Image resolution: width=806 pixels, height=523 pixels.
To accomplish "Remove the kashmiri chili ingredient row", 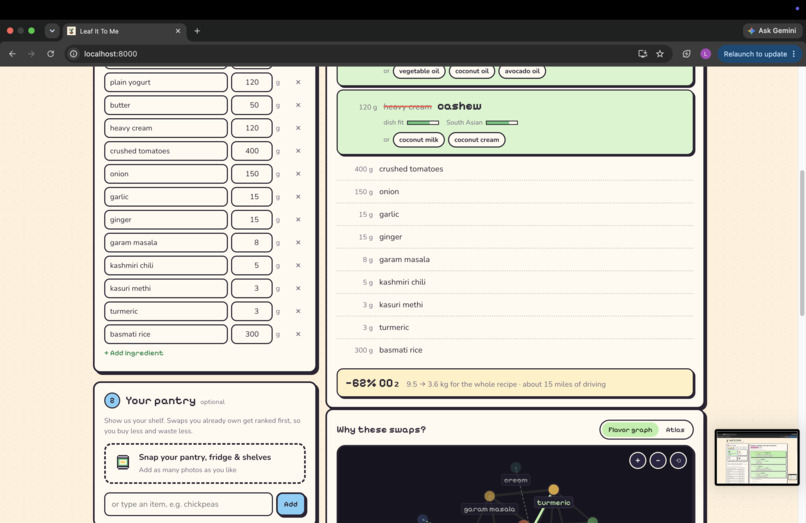I will click(298, 265).
